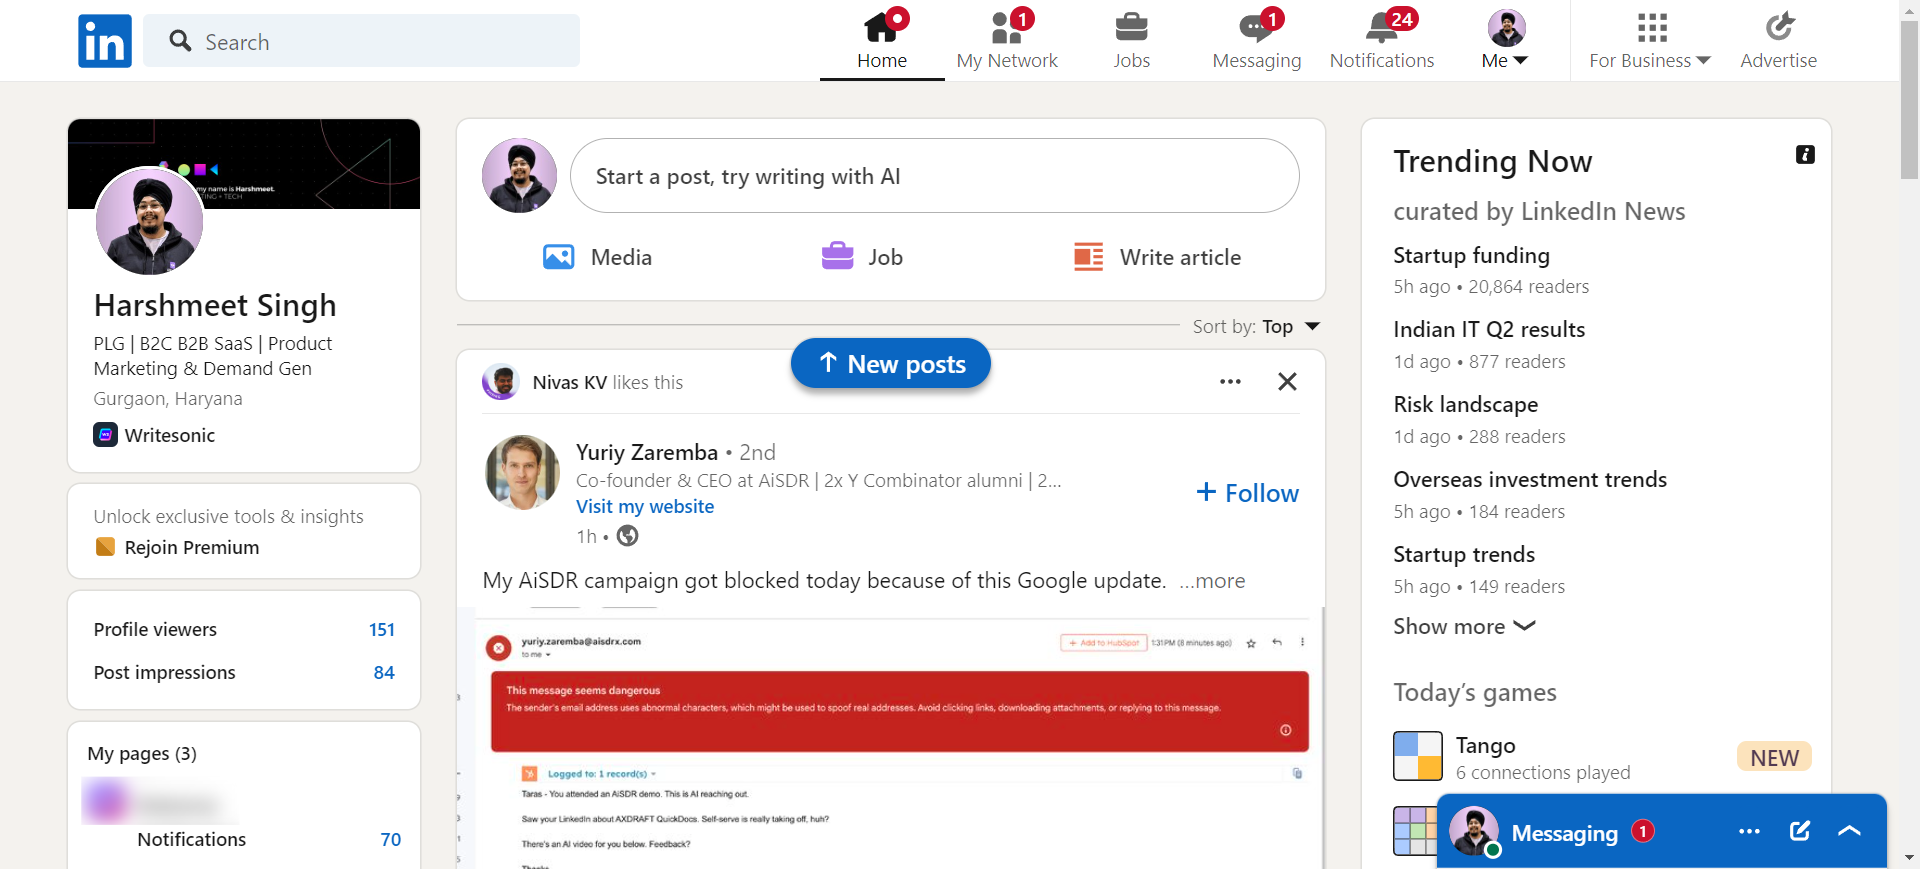
Task: Open Harshmeet Singh profile name link
Action: pos(215,305)
